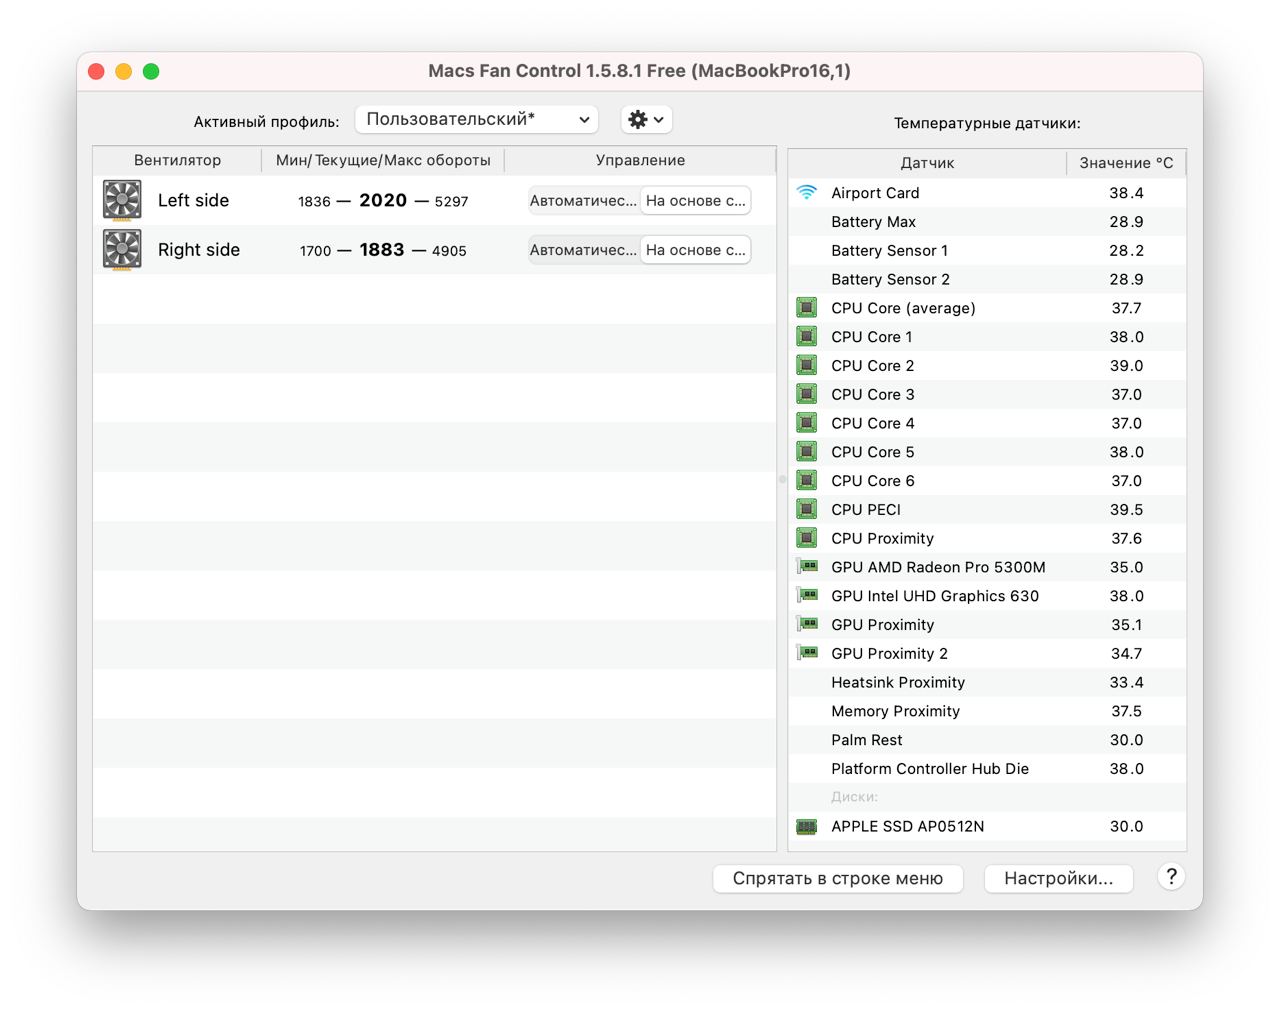This screenshot has height=1012, width=1280.
Task: Click the CPU PECI chip icon
Action: (807, 510)
